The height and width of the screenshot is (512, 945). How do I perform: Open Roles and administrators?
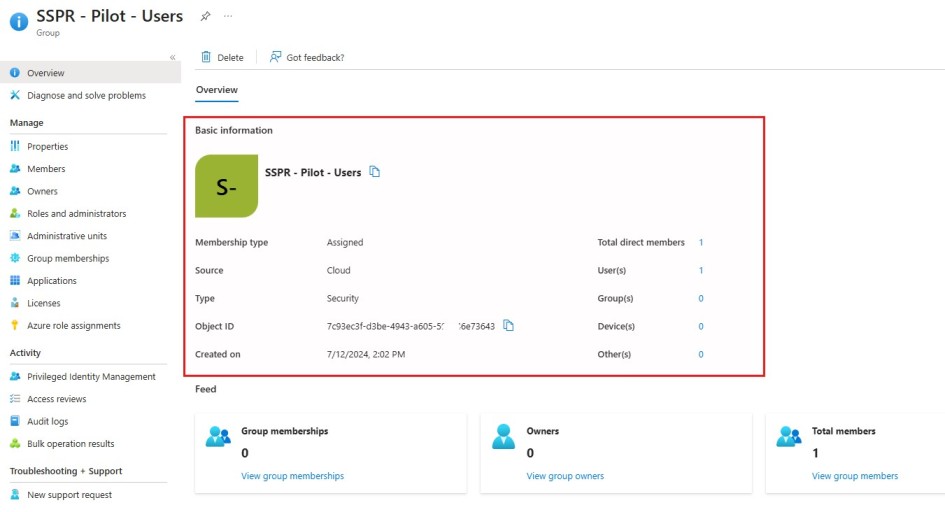click(77, 213)
